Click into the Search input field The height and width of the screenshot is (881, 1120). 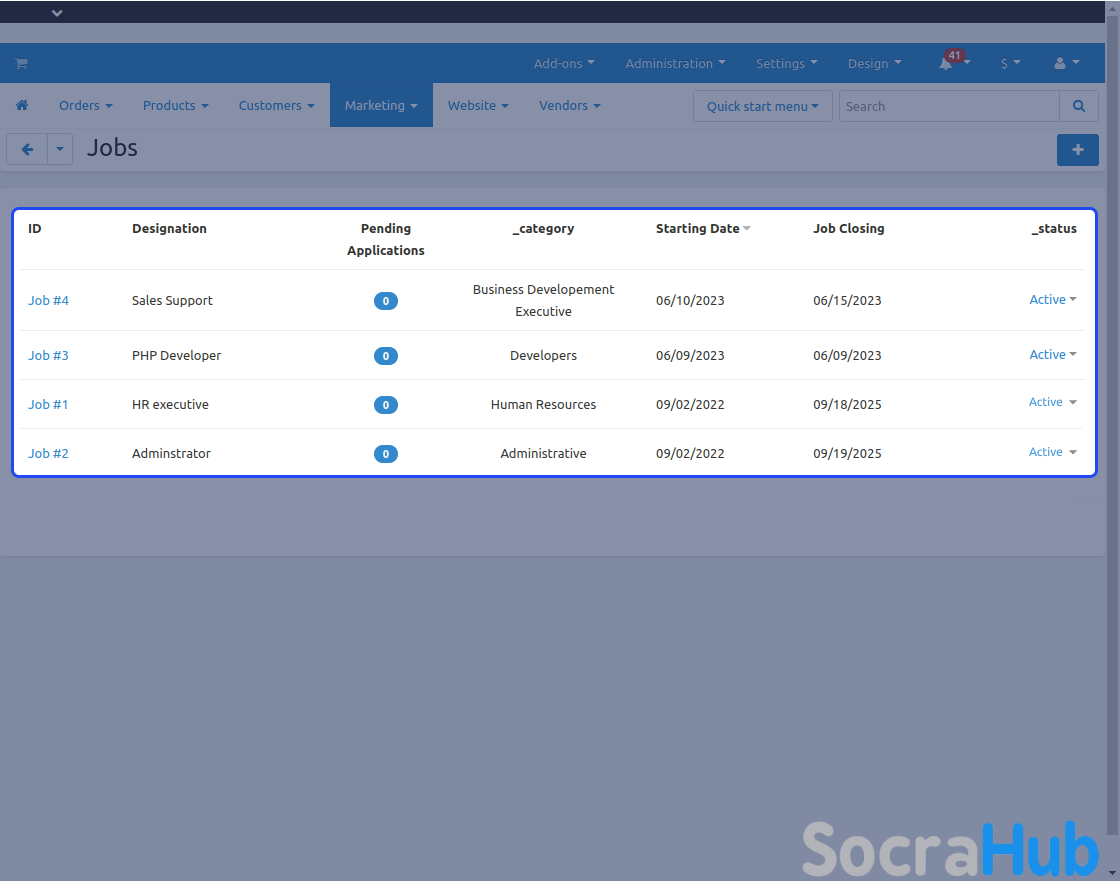(948, 106)
